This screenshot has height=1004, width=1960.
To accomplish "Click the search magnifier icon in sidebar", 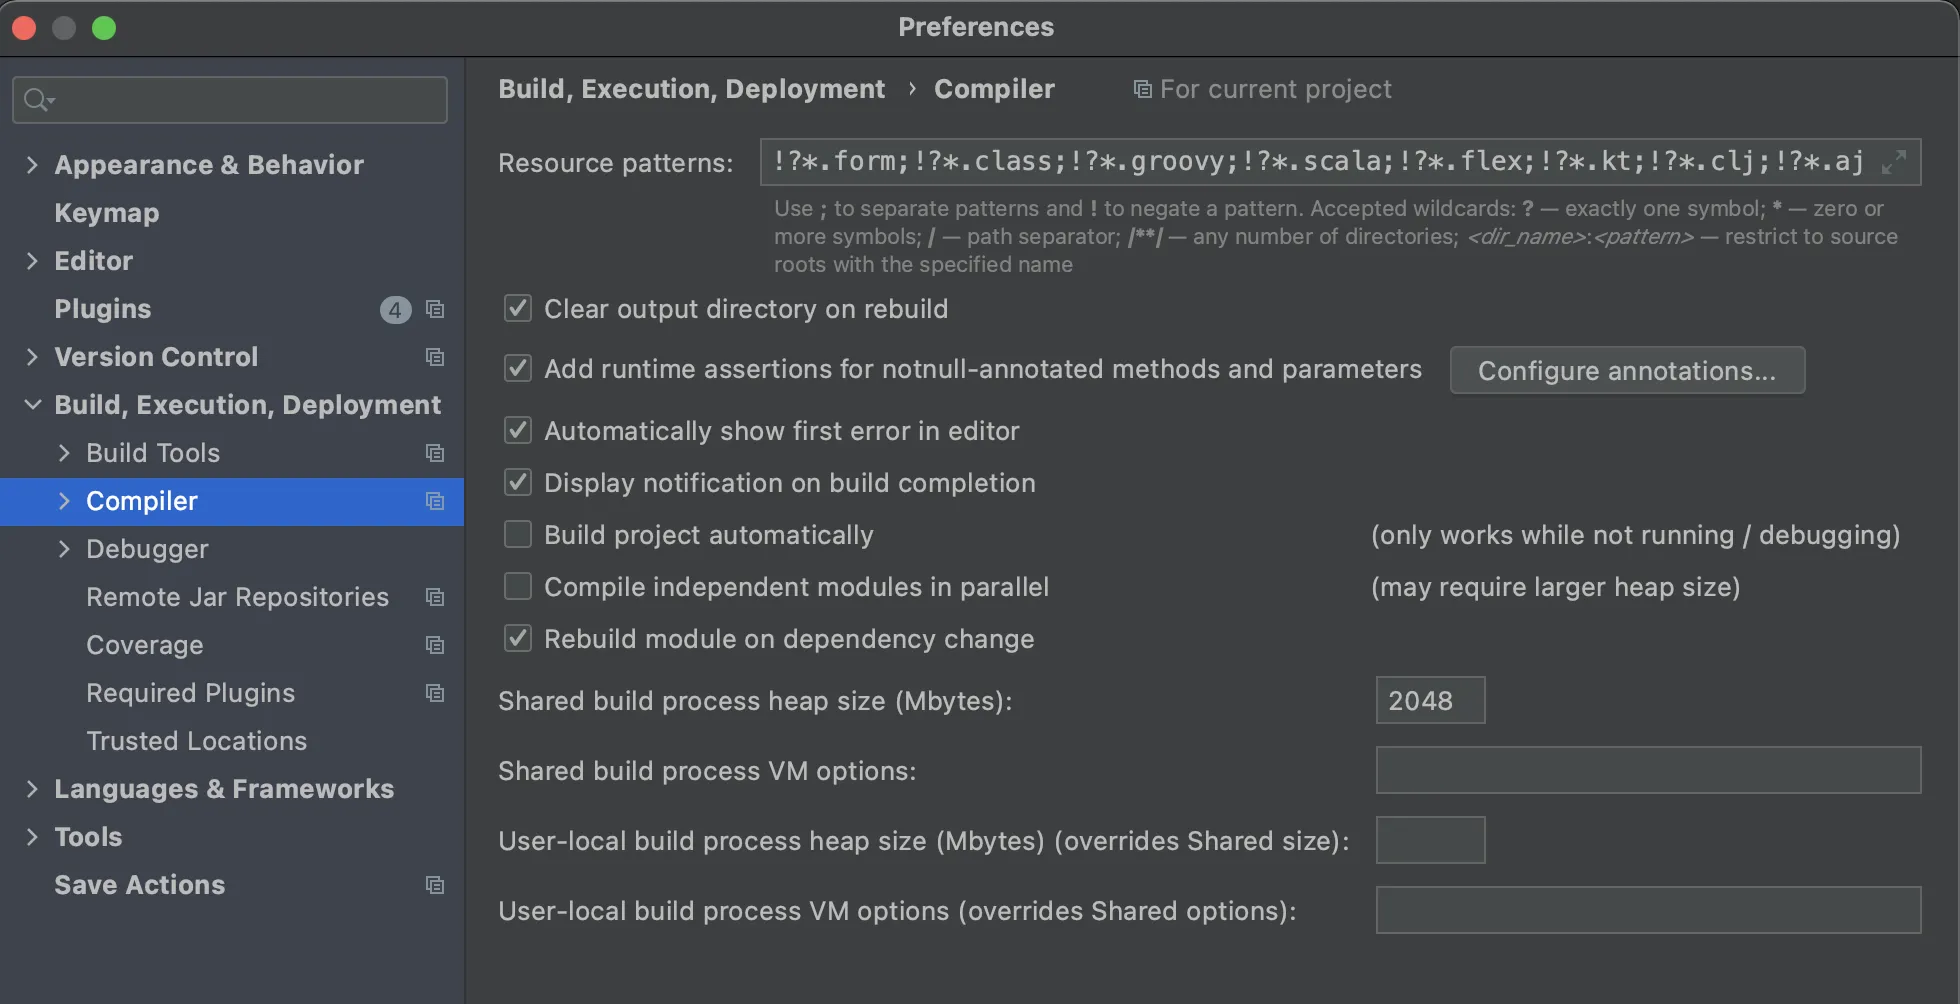I will point(37,100).
